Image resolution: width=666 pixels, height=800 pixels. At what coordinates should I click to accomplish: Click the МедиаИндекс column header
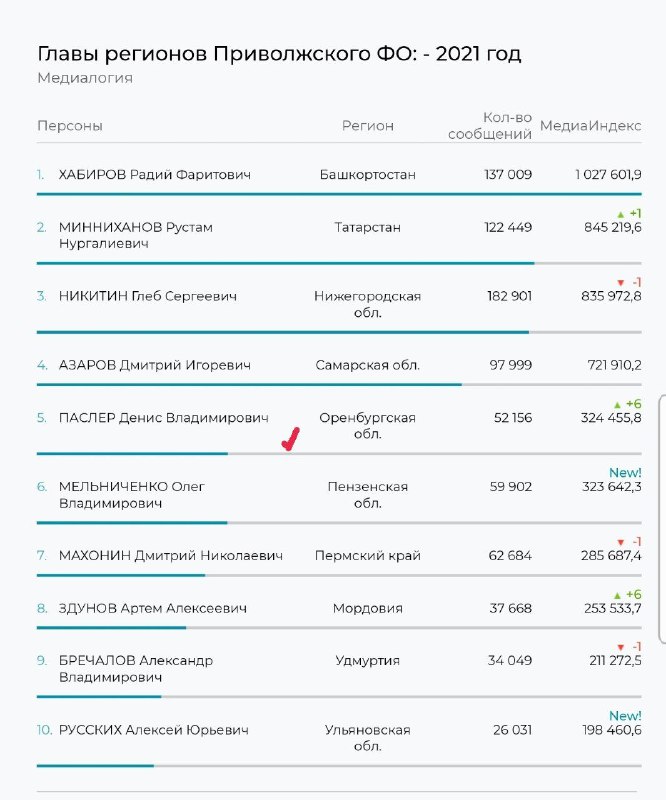(x=590, y=126)
